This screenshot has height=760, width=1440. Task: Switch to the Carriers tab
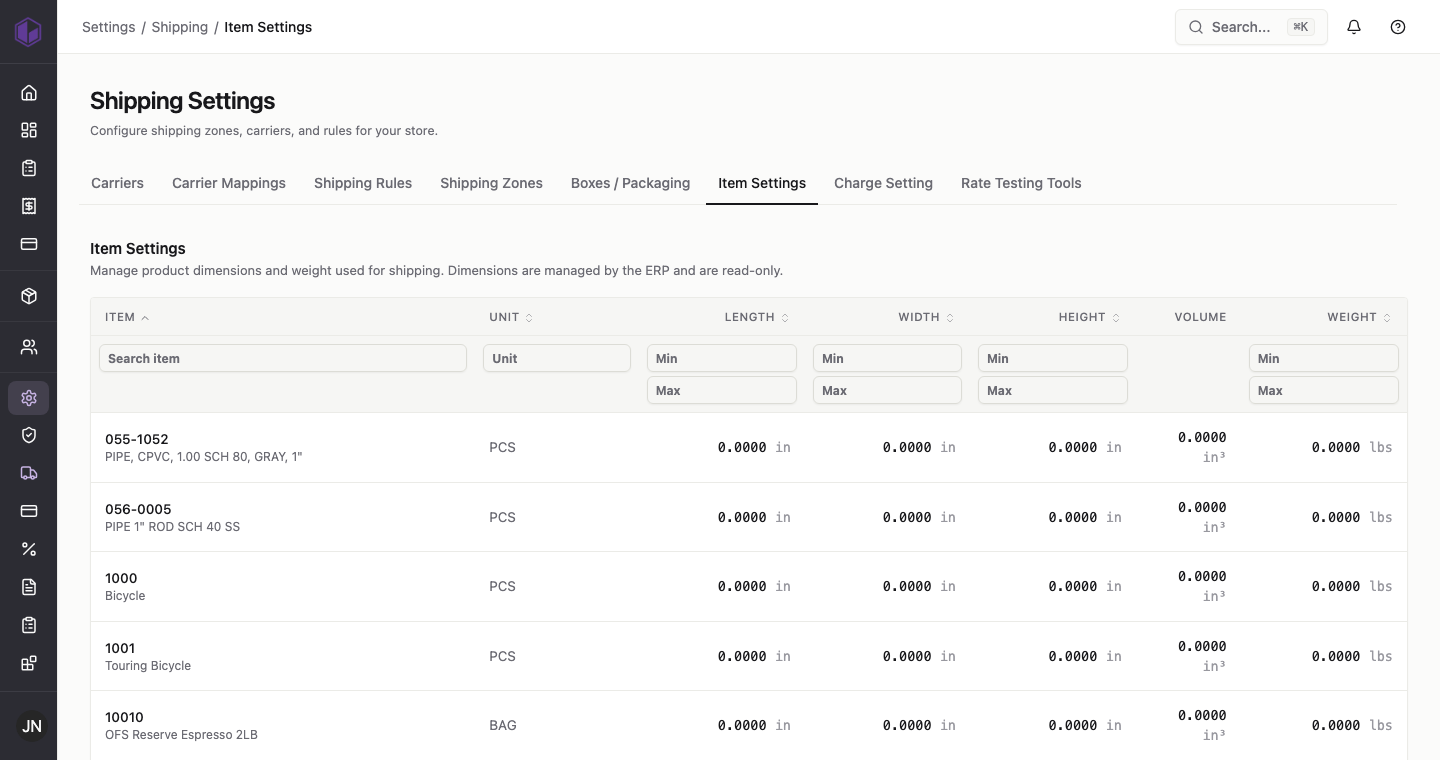pos(117,183)
